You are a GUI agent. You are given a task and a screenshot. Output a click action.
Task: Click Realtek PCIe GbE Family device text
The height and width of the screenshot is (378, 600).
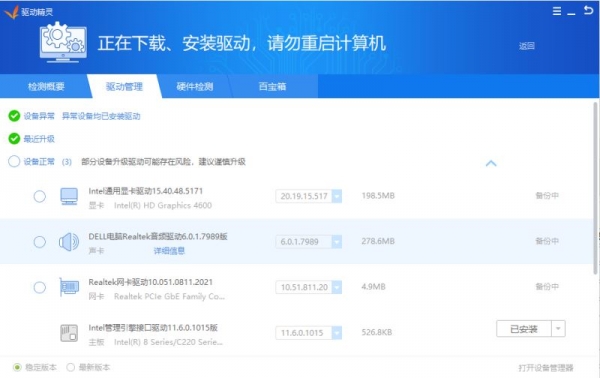pyautogui.click(x=169, y=297)
